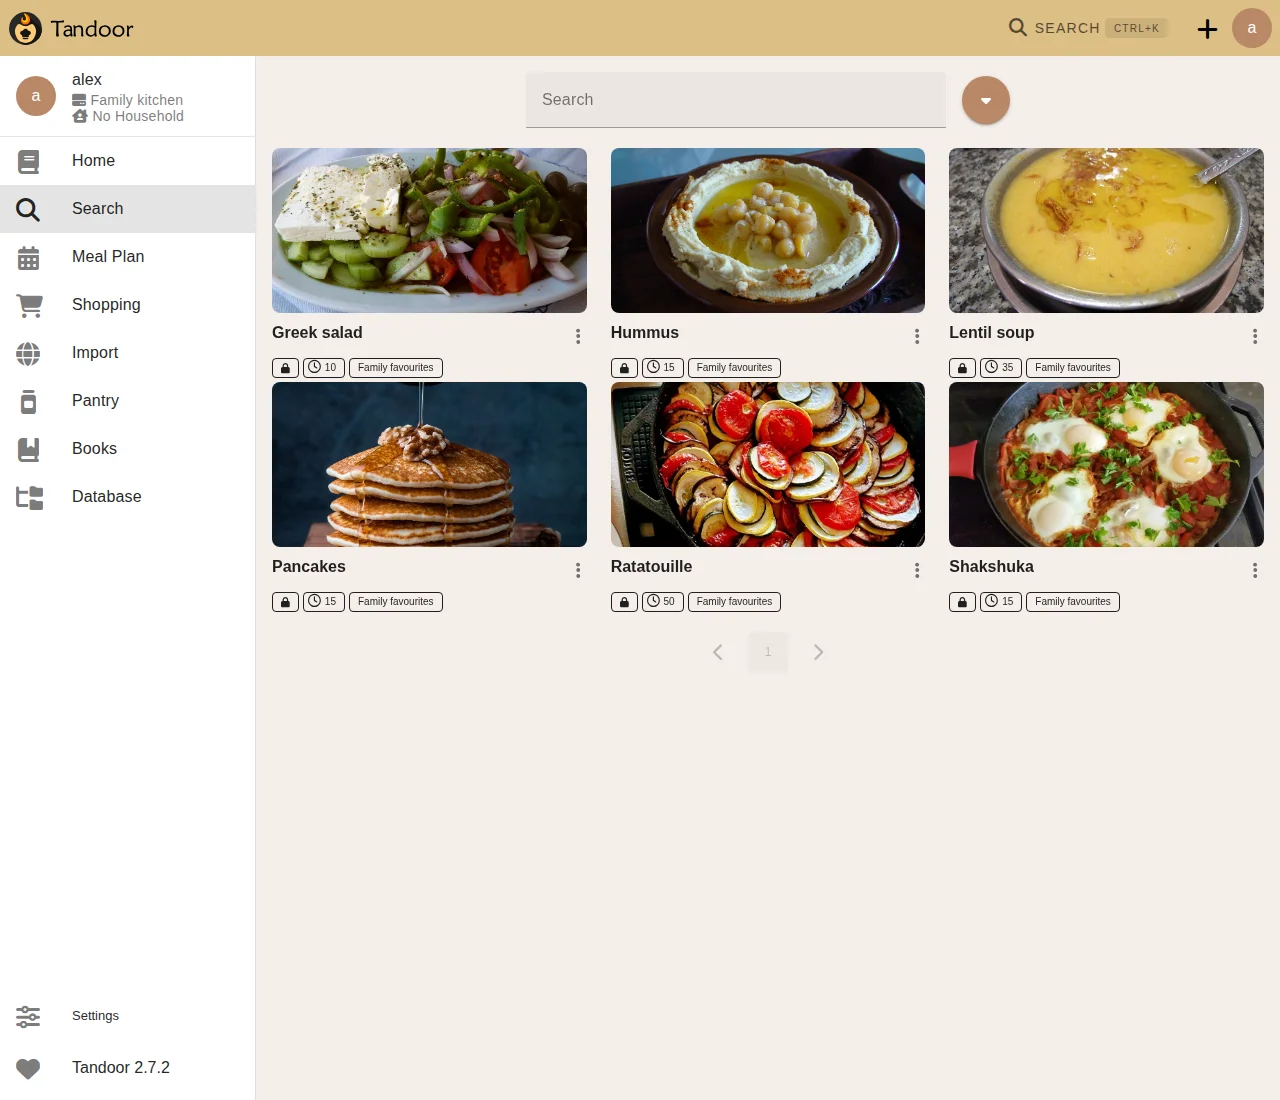Screen dimensions: 1280x1100
Task: Select Search in sidebar
Action: [128, 209]
